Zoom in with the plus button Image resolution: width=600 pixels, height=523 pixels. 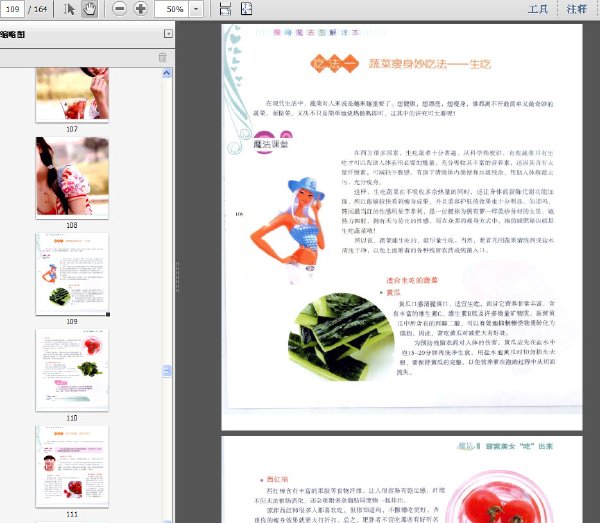[x=140, y=9]
